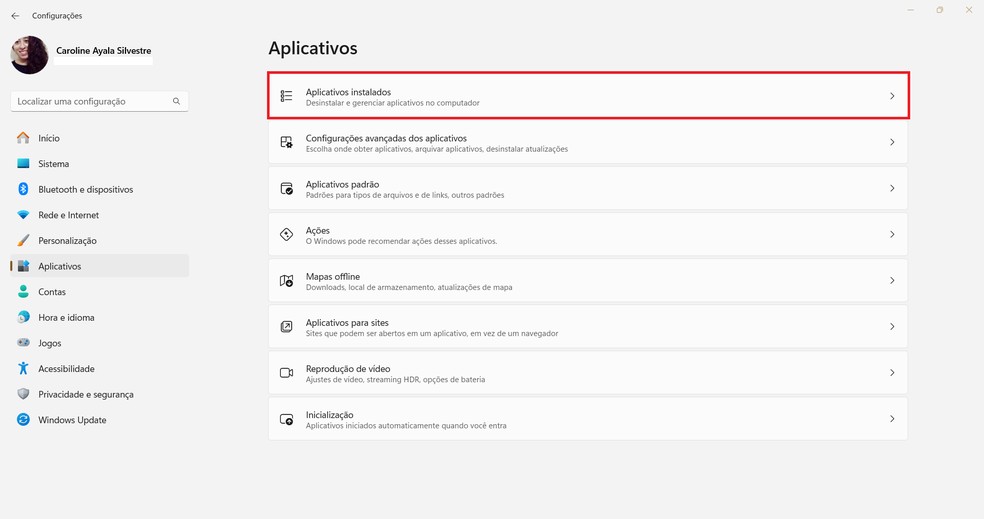984x519 pixels.
Task: Click the back arrow icon
Action: (15, 16)
